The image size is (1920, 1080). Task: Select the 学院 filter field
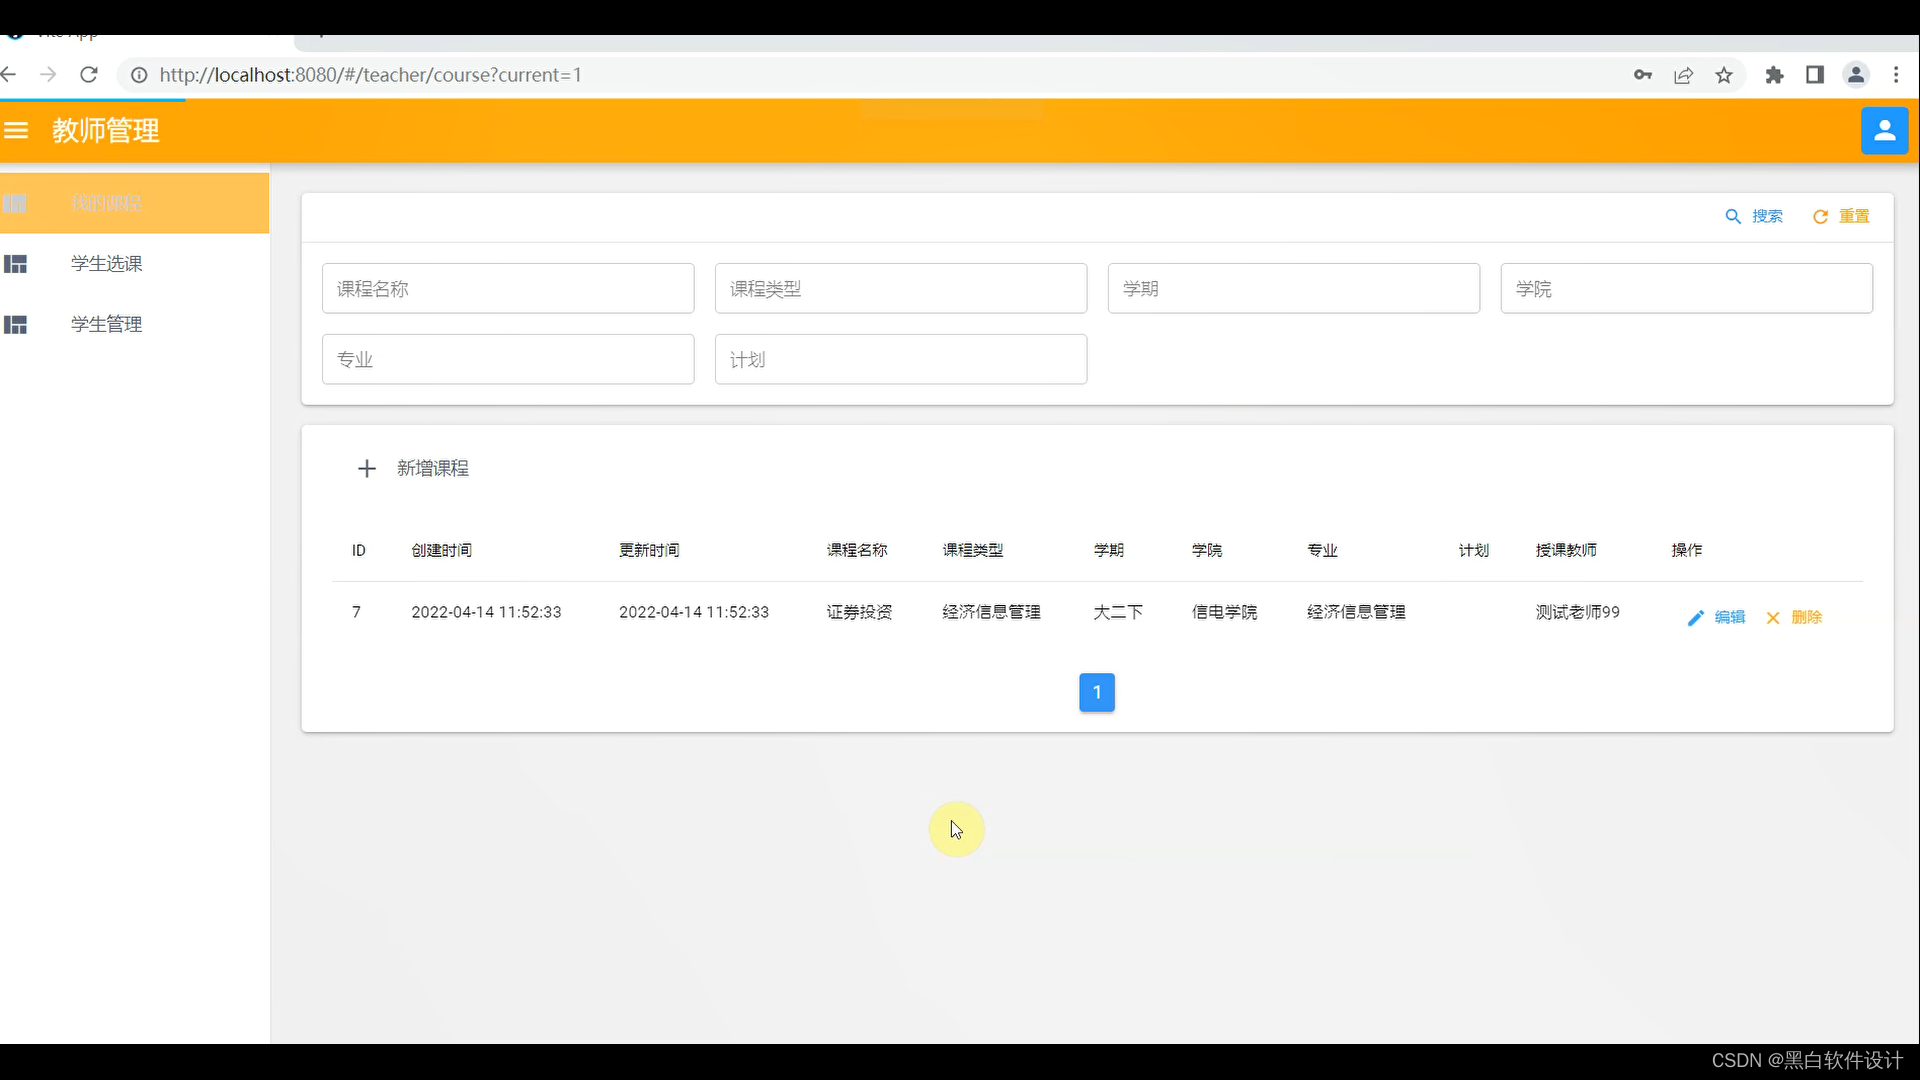click(1686, 289)
